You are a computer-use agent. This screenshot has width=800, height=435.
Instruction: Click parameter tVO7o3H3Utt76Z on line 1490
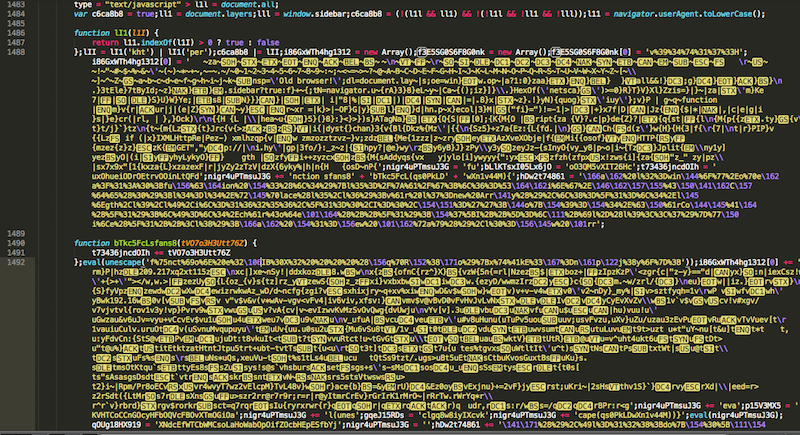pyautogui.click(x=213, y=243)
